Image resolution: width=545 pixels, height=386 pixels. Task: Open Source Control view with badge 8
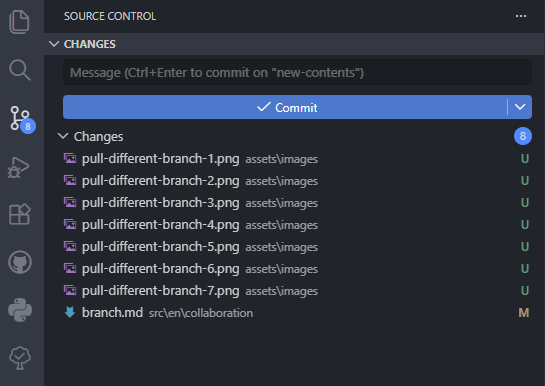[22, 119]
